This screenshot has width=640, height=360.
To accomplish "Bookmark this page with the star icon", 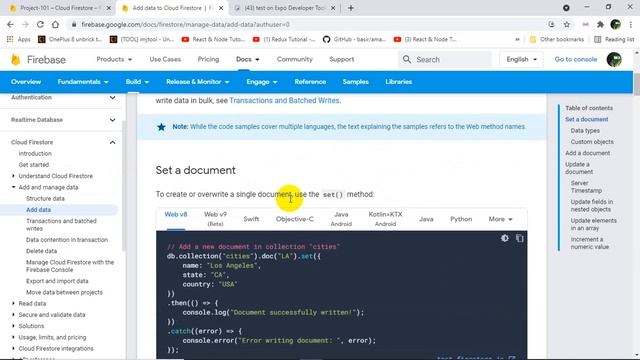I will (567, 24).
